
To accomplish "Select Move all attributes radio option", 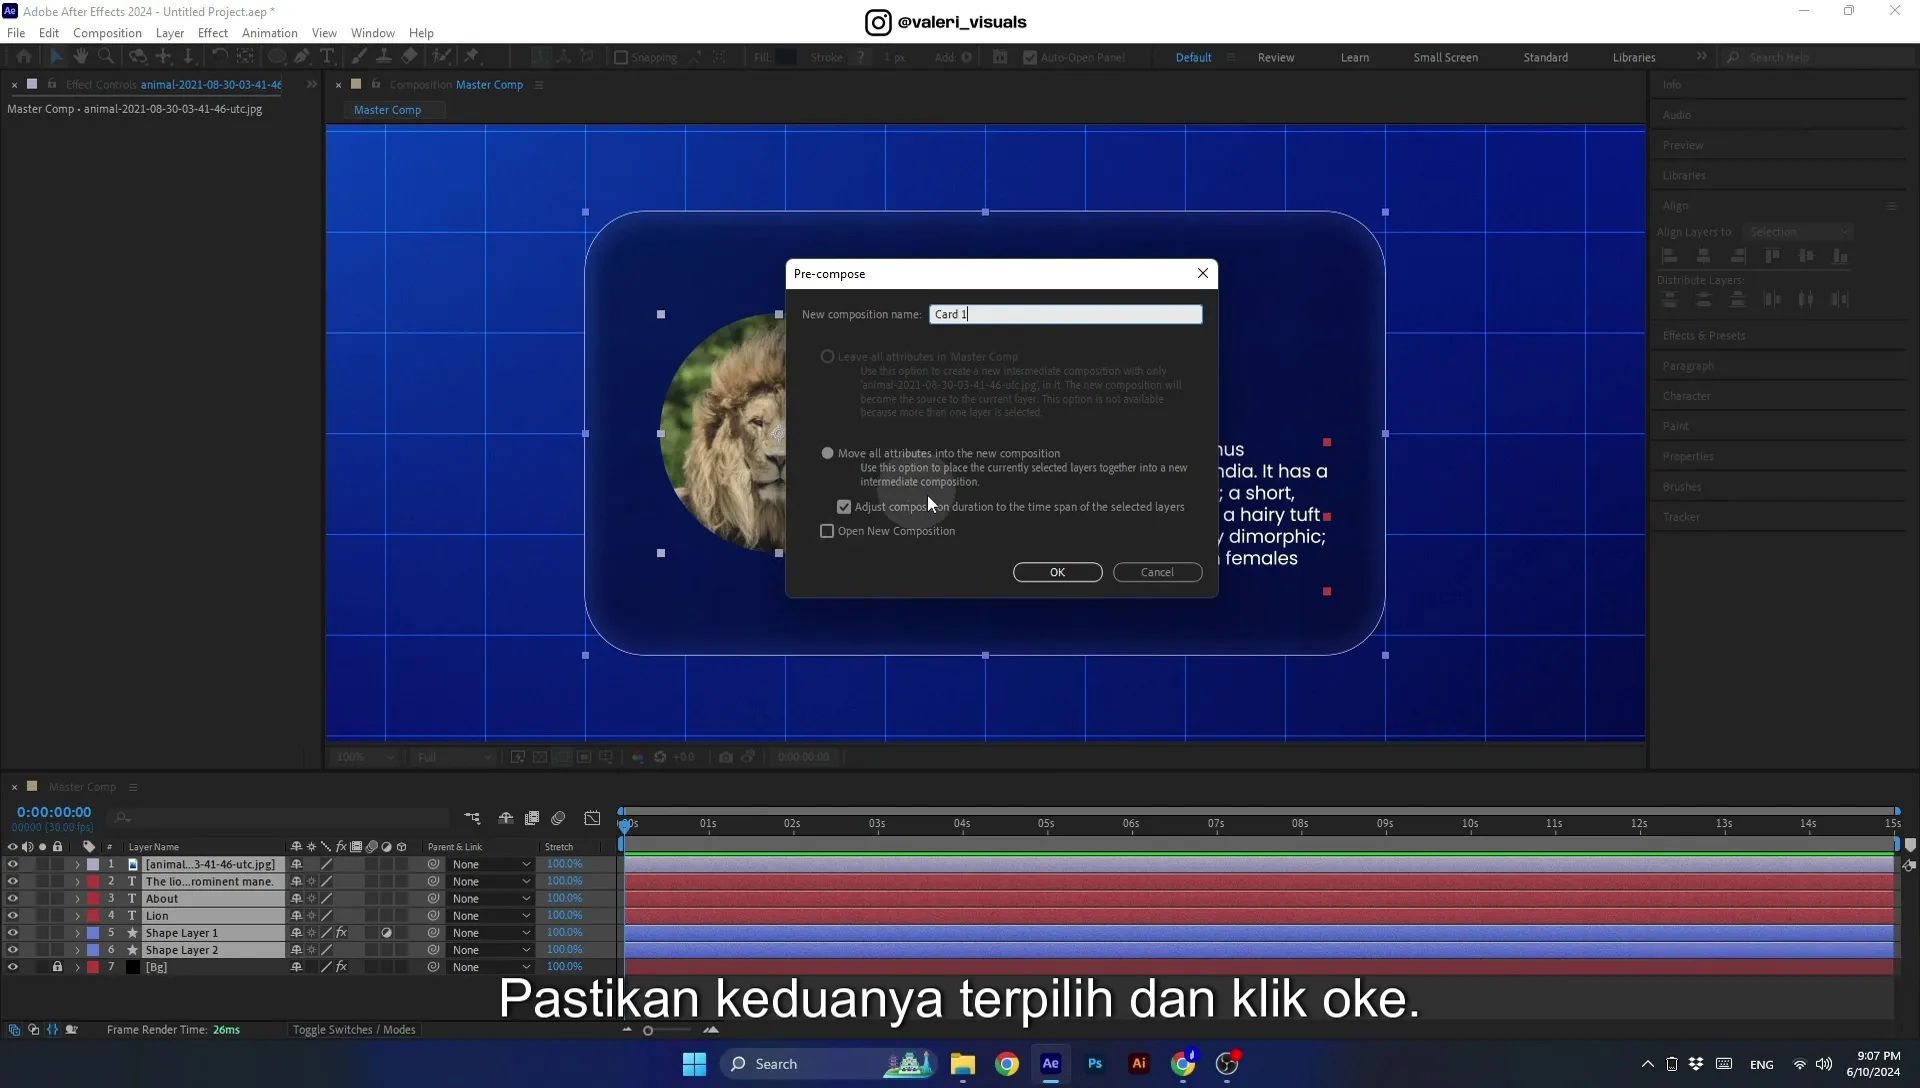I will 827,453.
